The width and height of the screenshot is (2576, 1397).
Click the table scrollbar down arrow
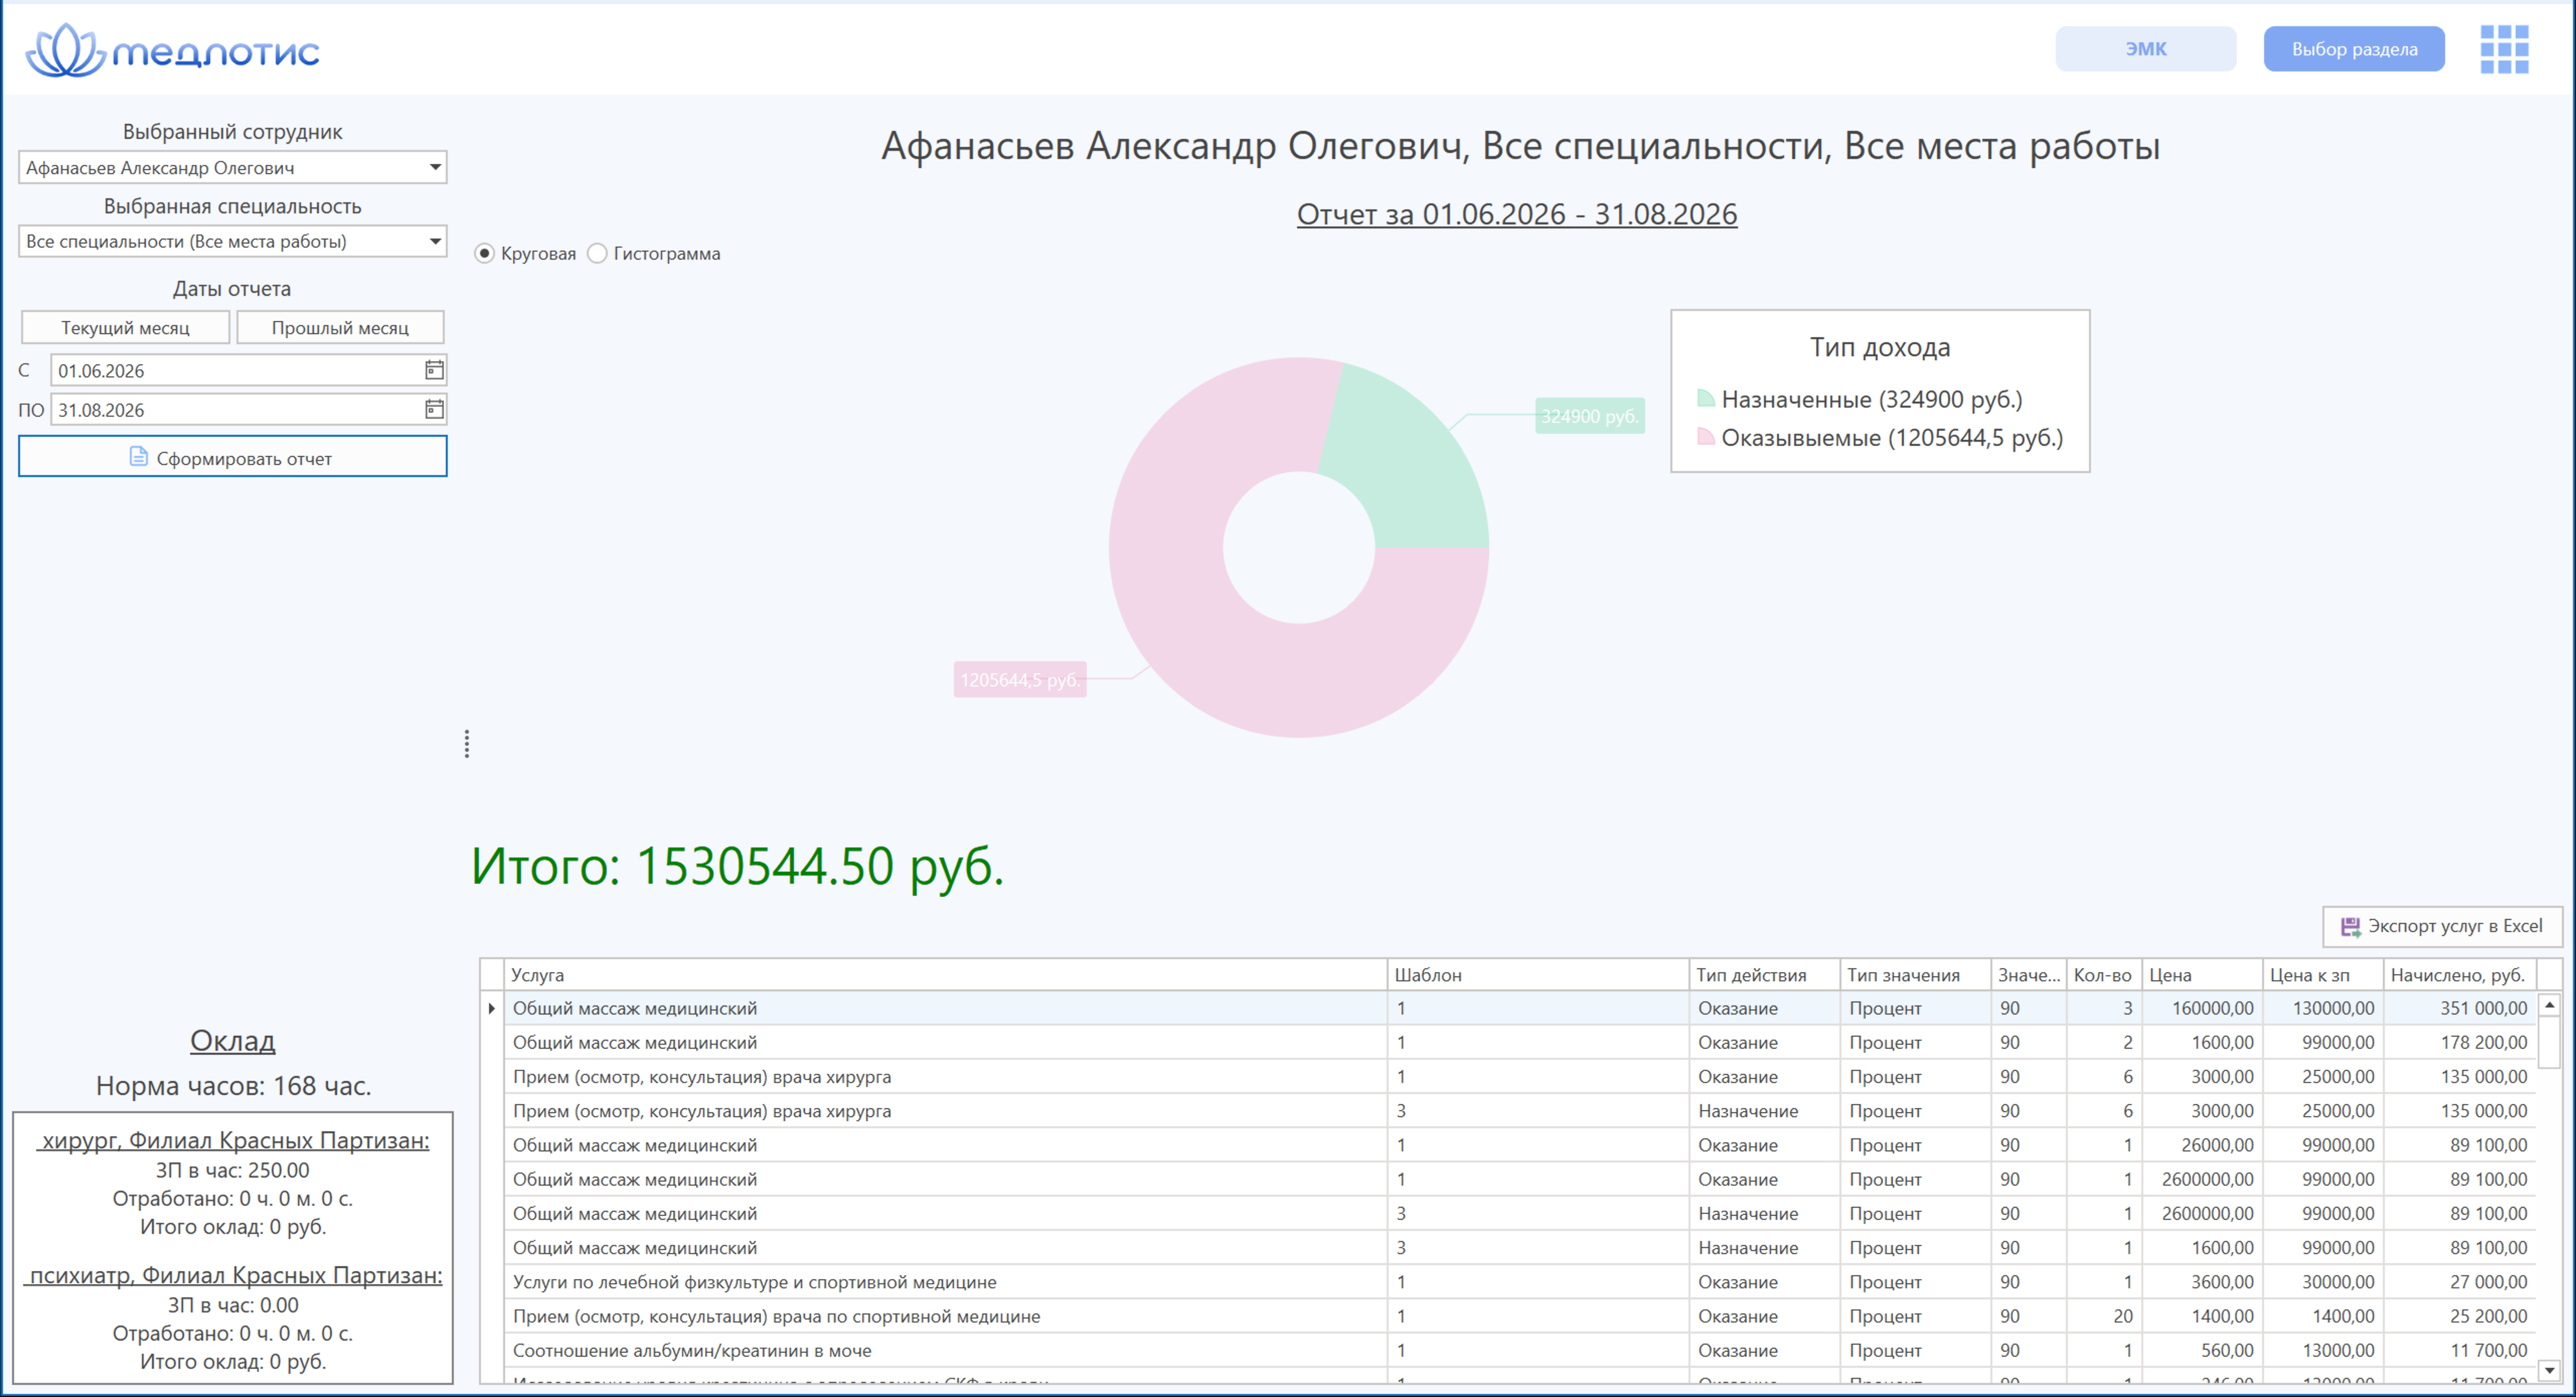(x=2550, y=1370)
